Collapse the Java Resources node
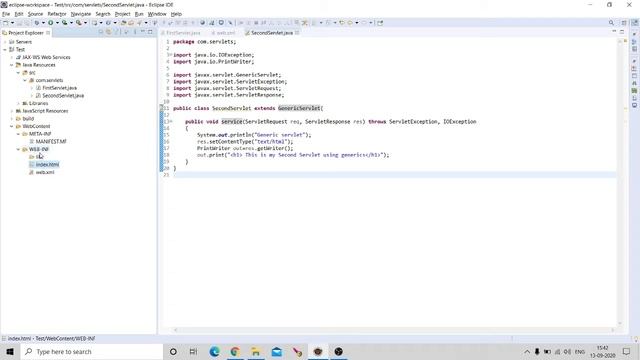Image resolution: width=640 pixels, height=360 pixels. click(12, 65)
